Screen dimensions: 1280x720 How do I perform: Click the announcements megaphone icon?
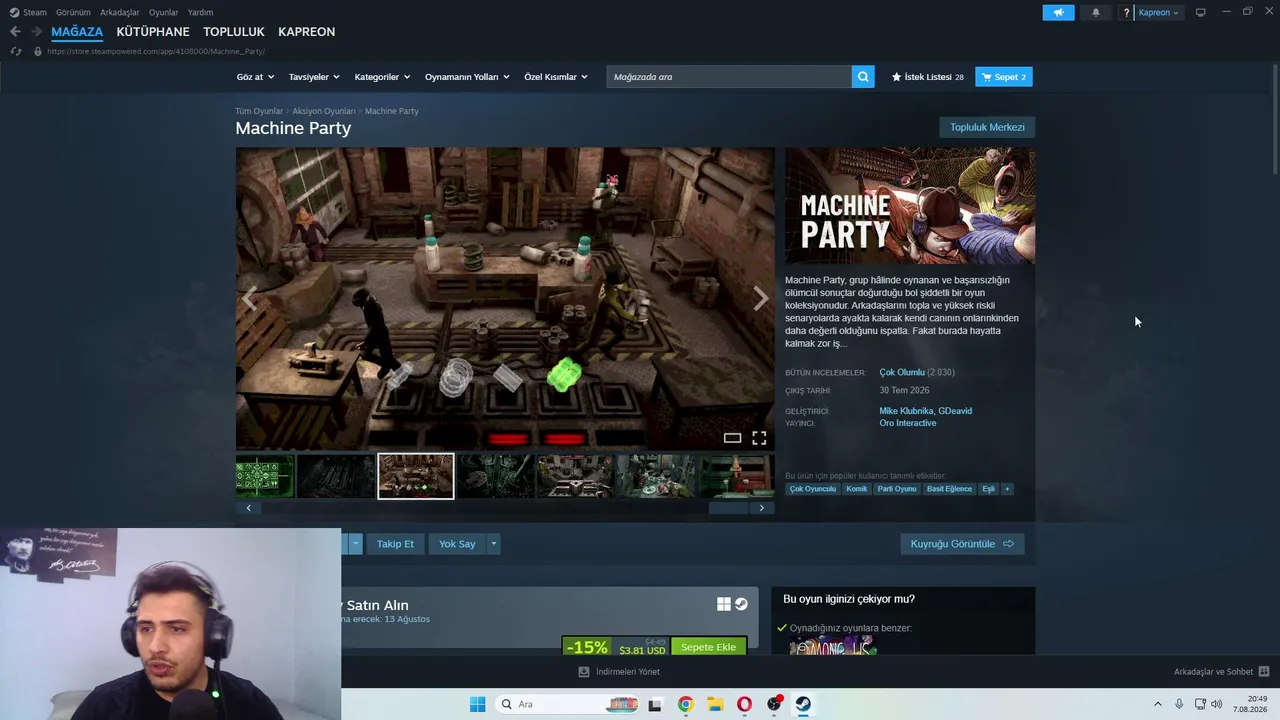coord(1058,12)
